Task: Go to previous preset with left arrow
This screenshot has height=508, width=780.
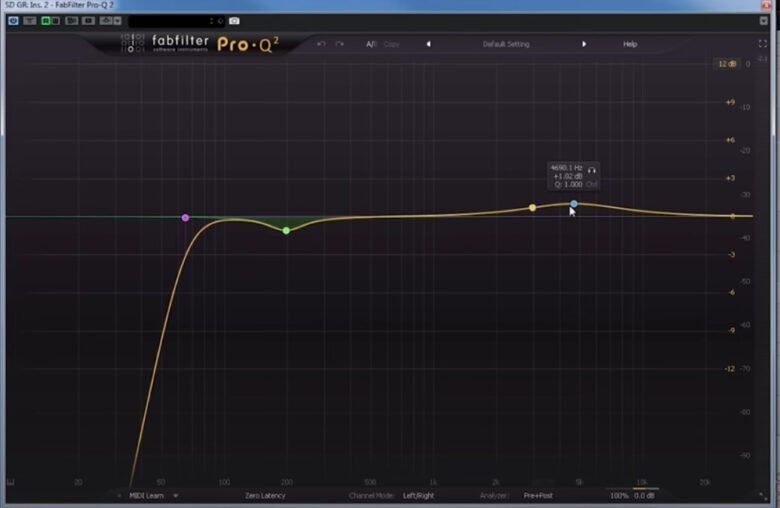Action: (428, 44)
